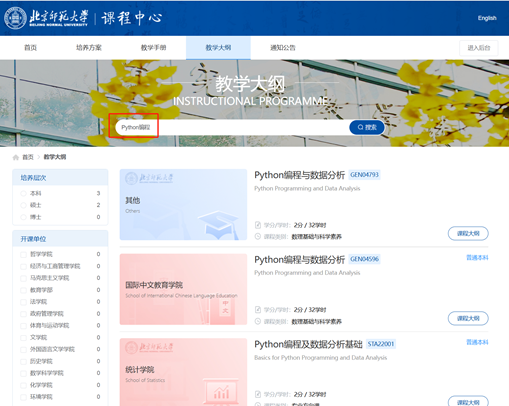Click the home icon in the breadcrumb
Viewport: 509px width, 406px height.
[x=16, y=157]
